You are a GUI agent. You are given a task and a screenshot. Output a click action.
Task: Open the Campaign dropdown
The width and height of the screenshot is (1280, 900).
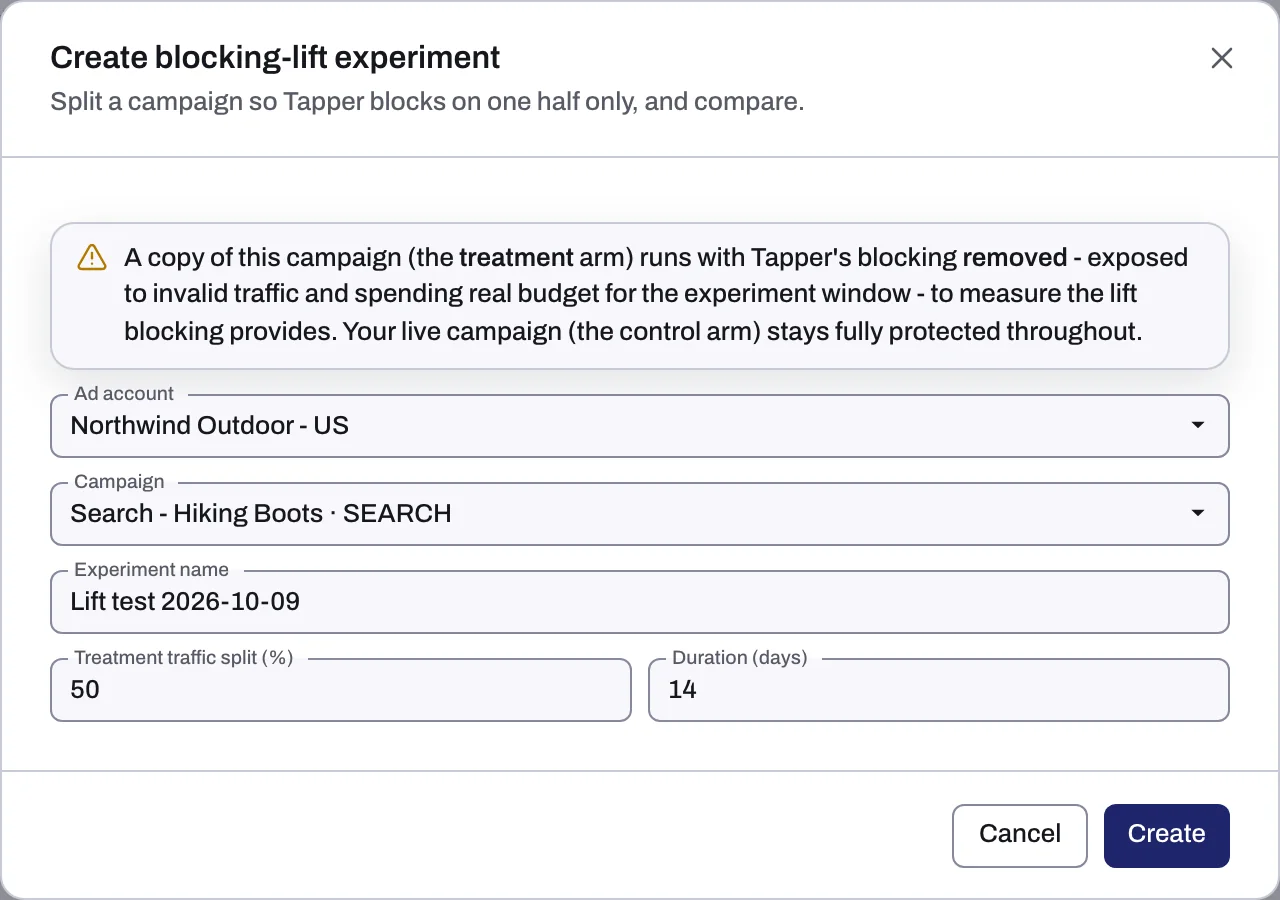(x=640, y=514)
